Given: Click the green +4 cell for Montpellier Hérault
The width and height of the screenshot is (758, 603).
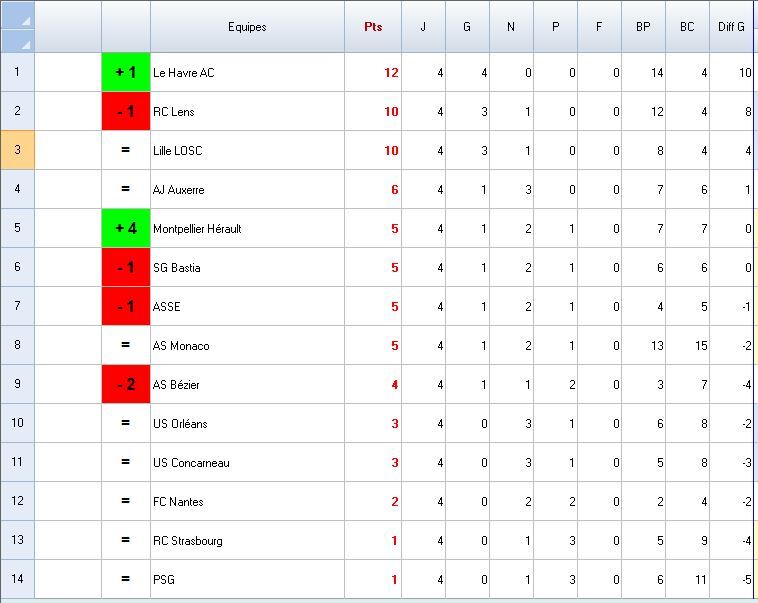Looking at the screenshot, I should pyautogui.click(x=126, y=228).
